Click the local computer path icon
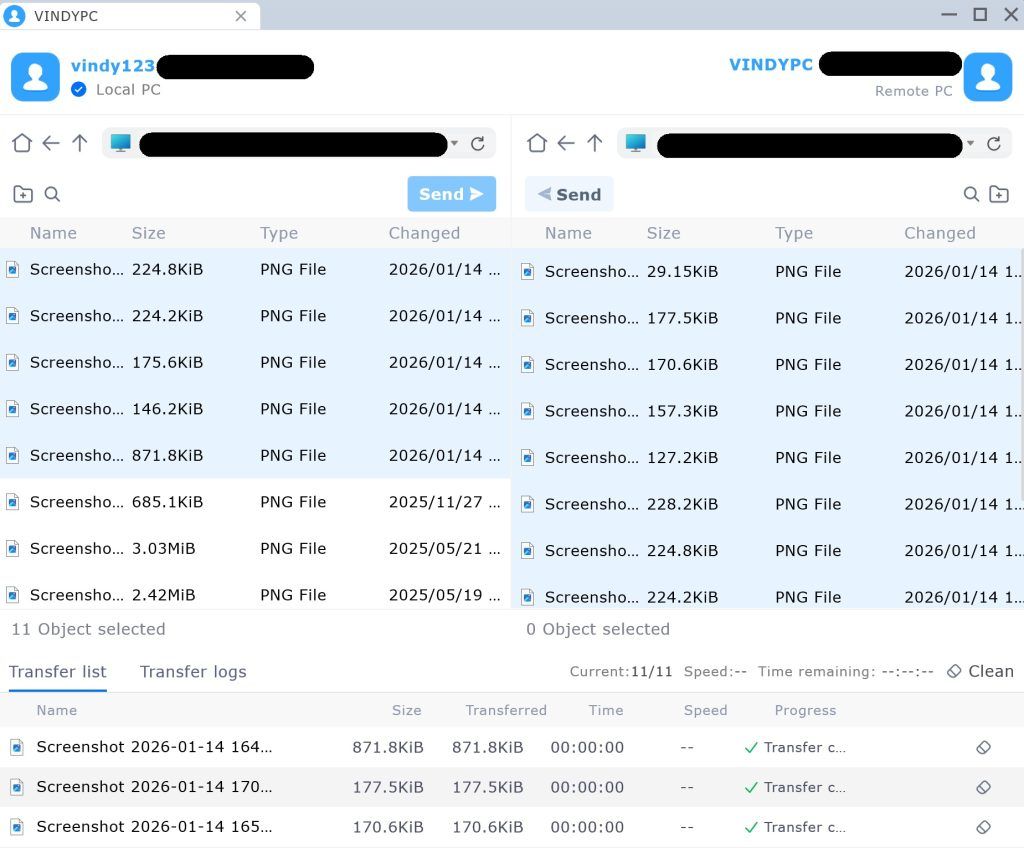Screen dimensions: 1024x848 tap(120, 143)
